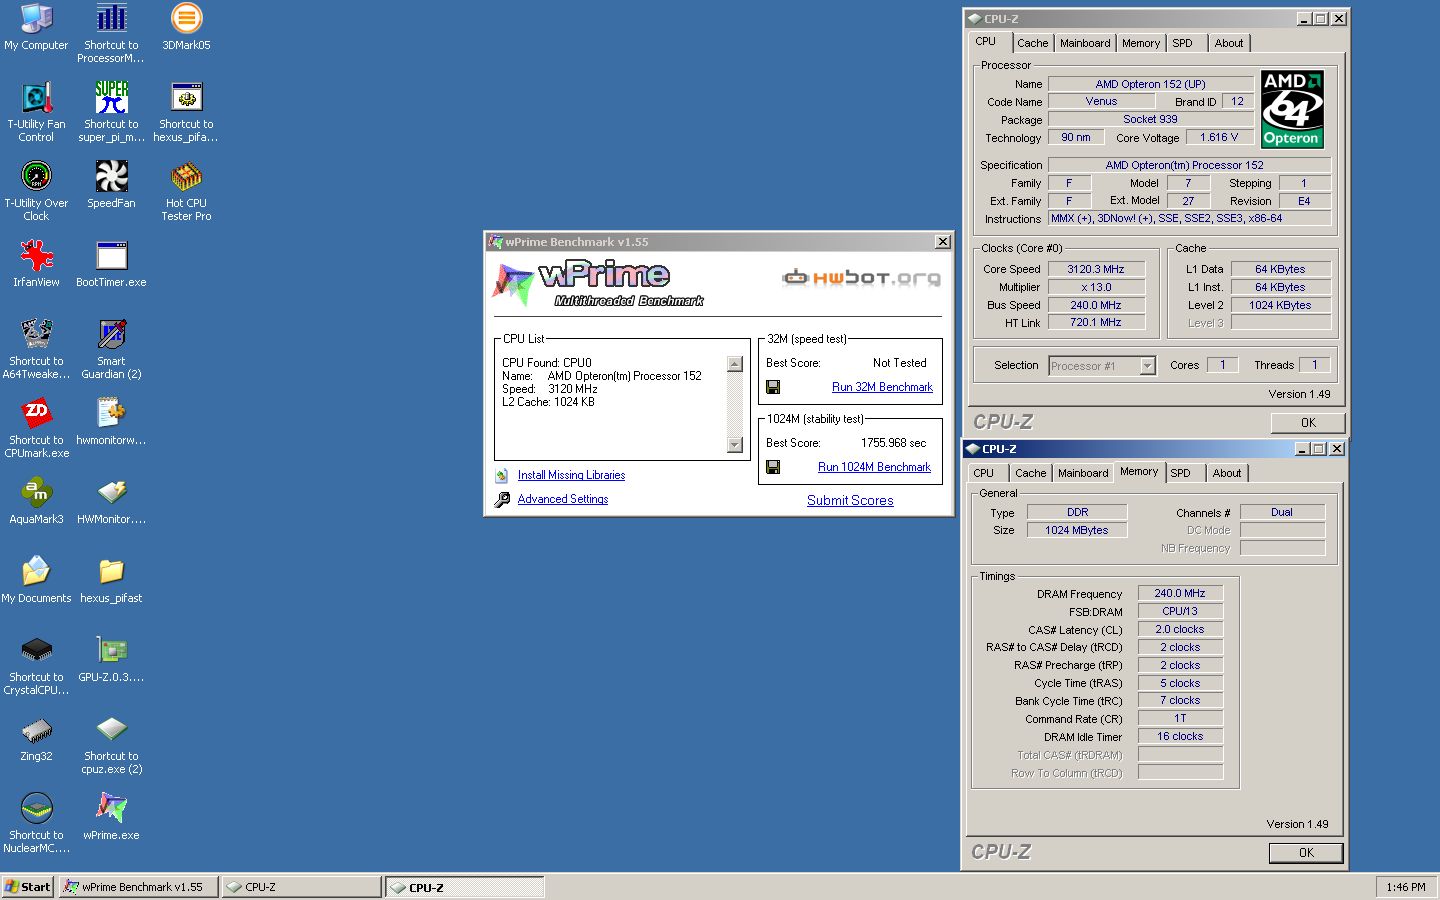Open the hexus_pifa shortcut icon

186,97
